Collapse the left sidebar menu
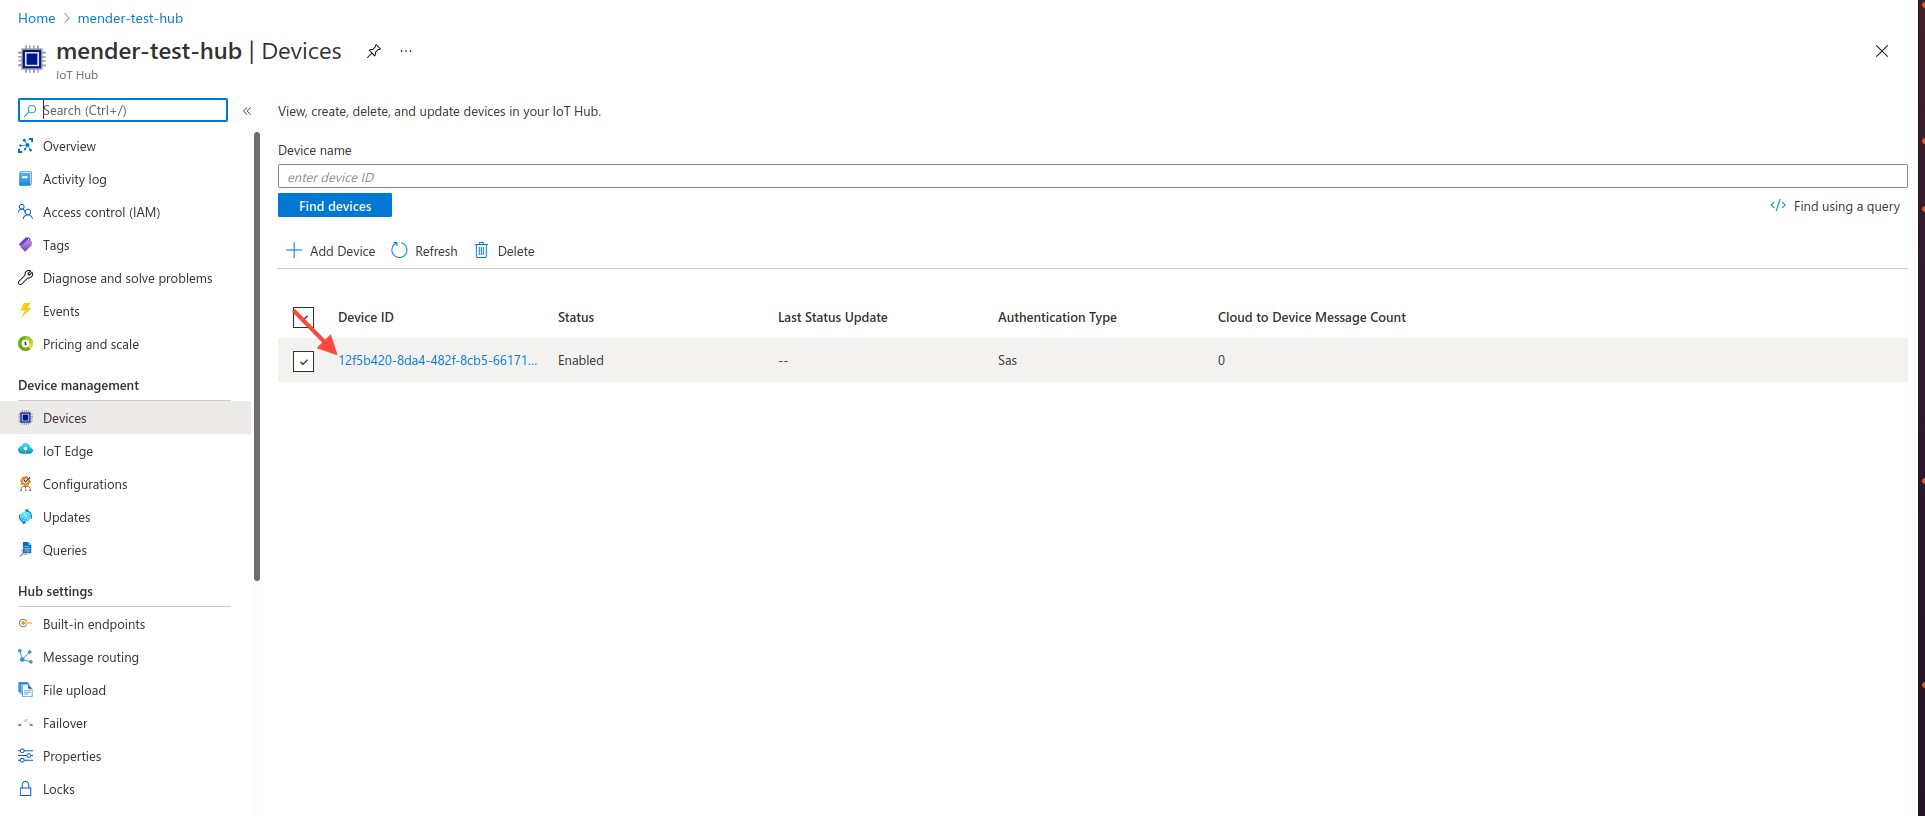 (x=247, y=111)
